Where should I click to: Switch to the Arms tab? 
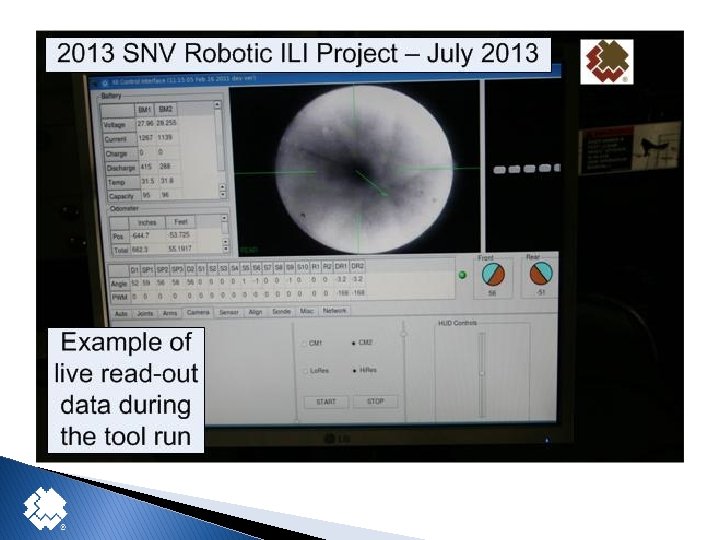tap(170, 313)
